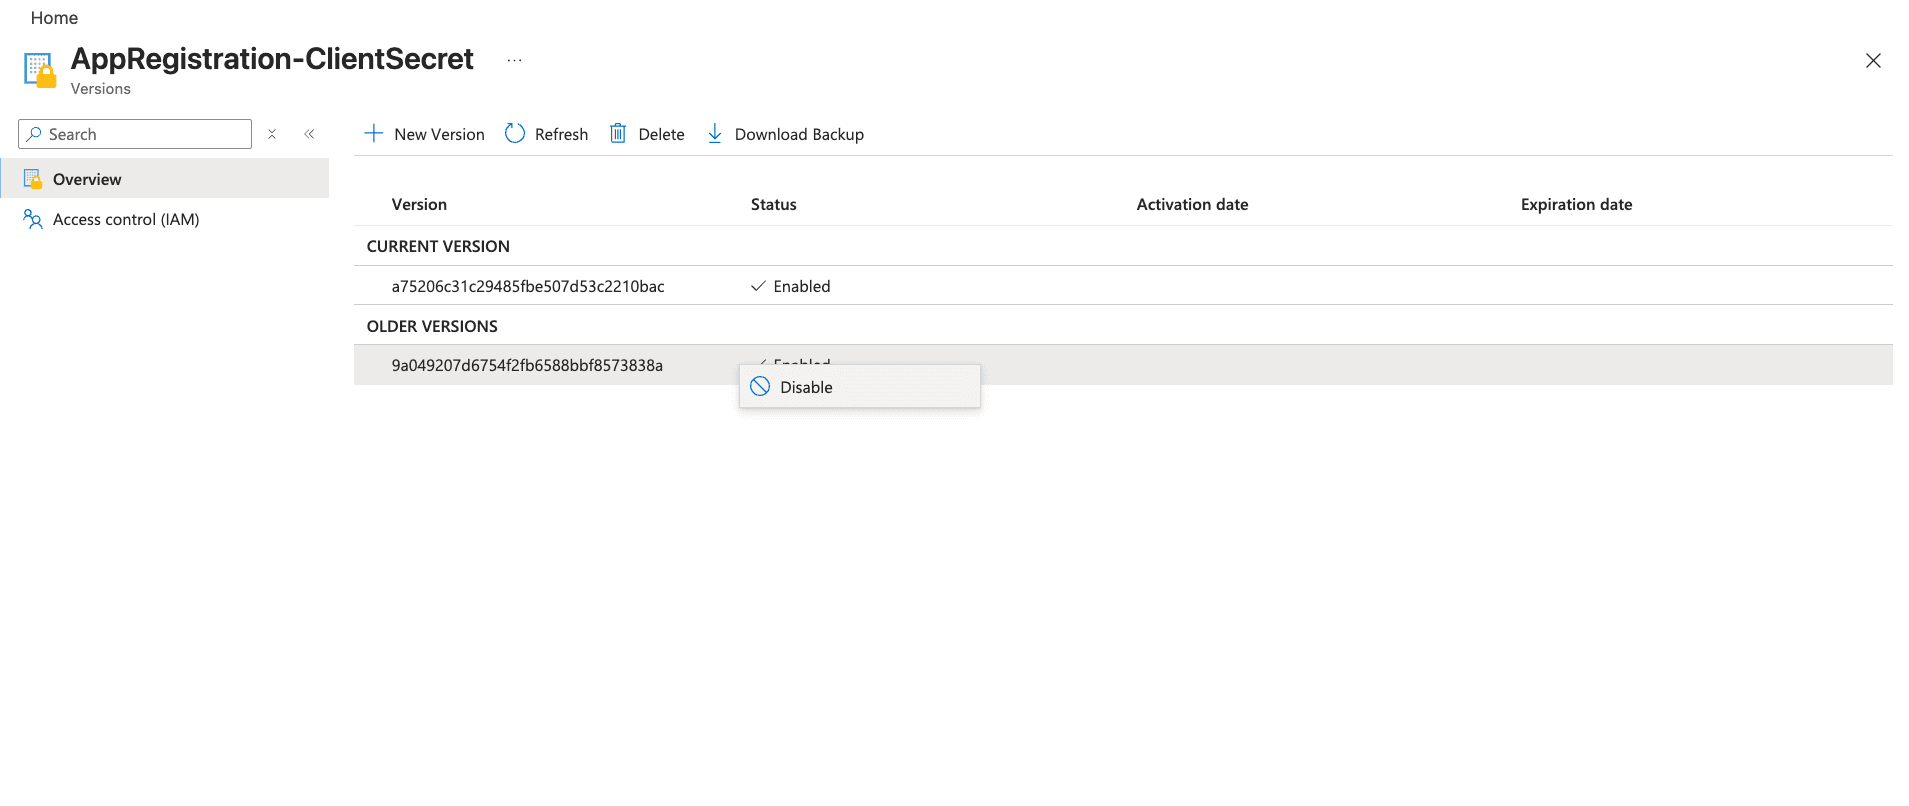Click the Download Backup arrow icon

point(715,134)
